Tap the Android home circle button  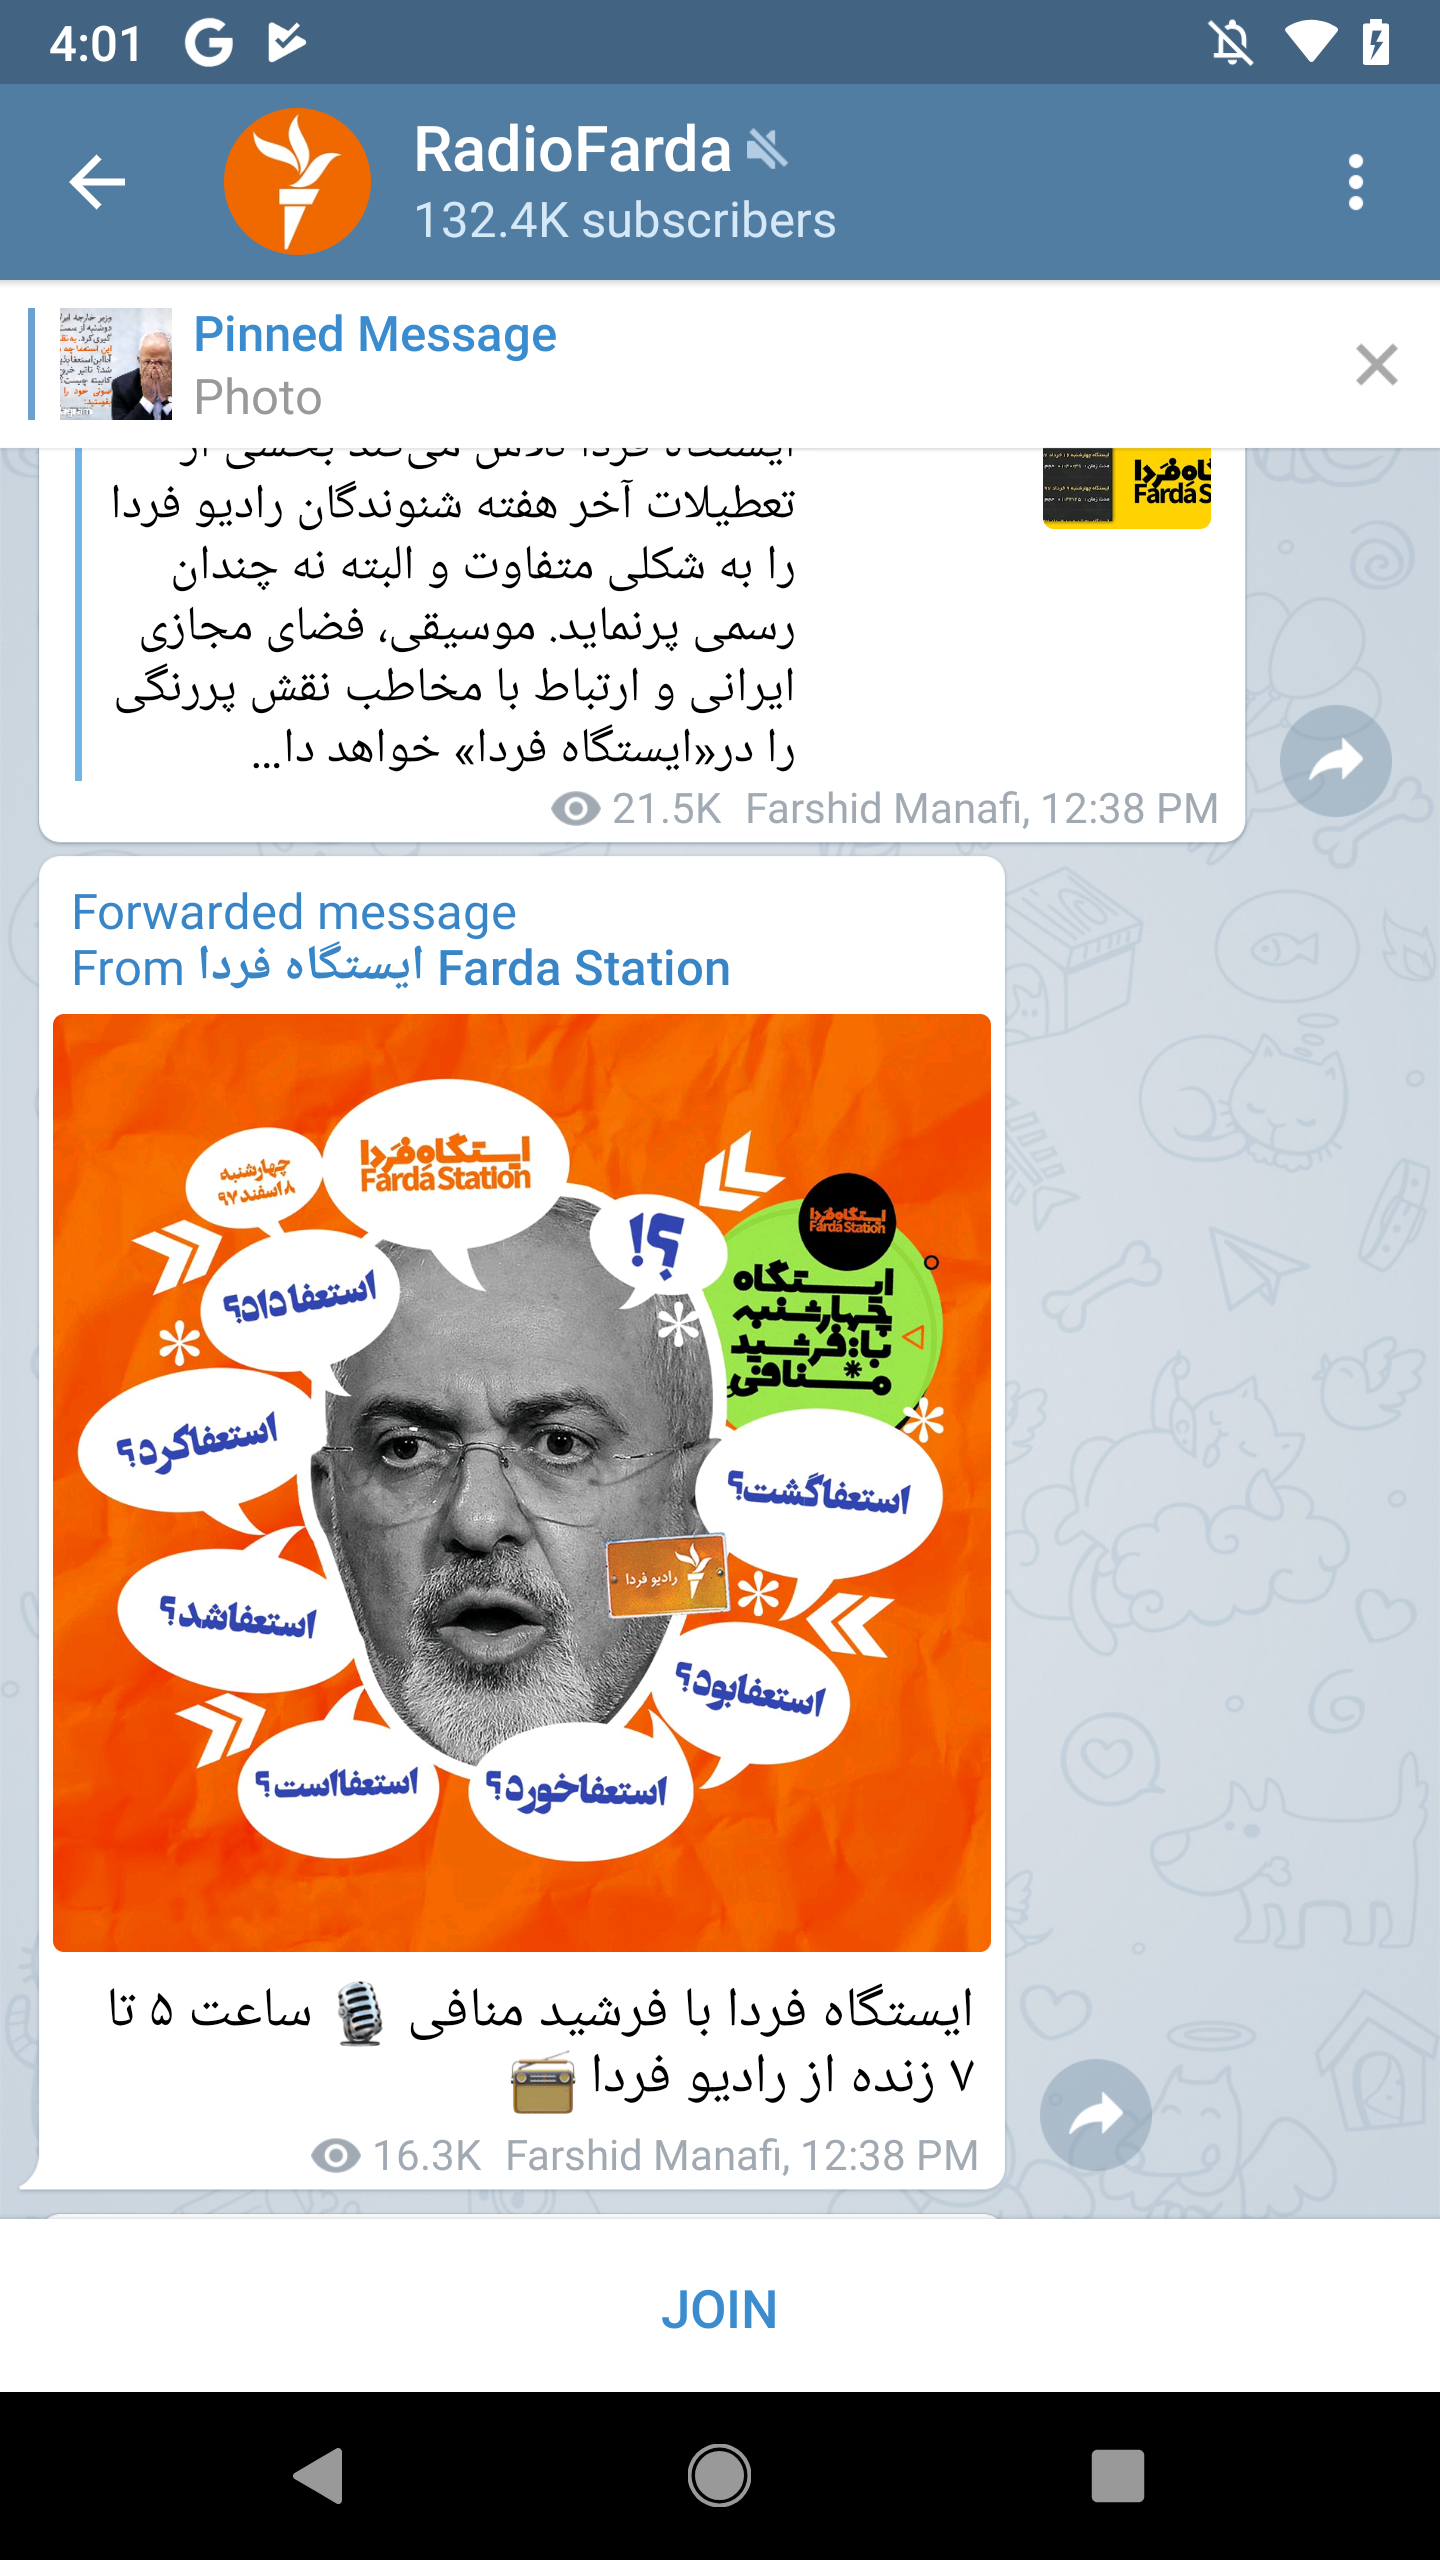[719, 2476]
